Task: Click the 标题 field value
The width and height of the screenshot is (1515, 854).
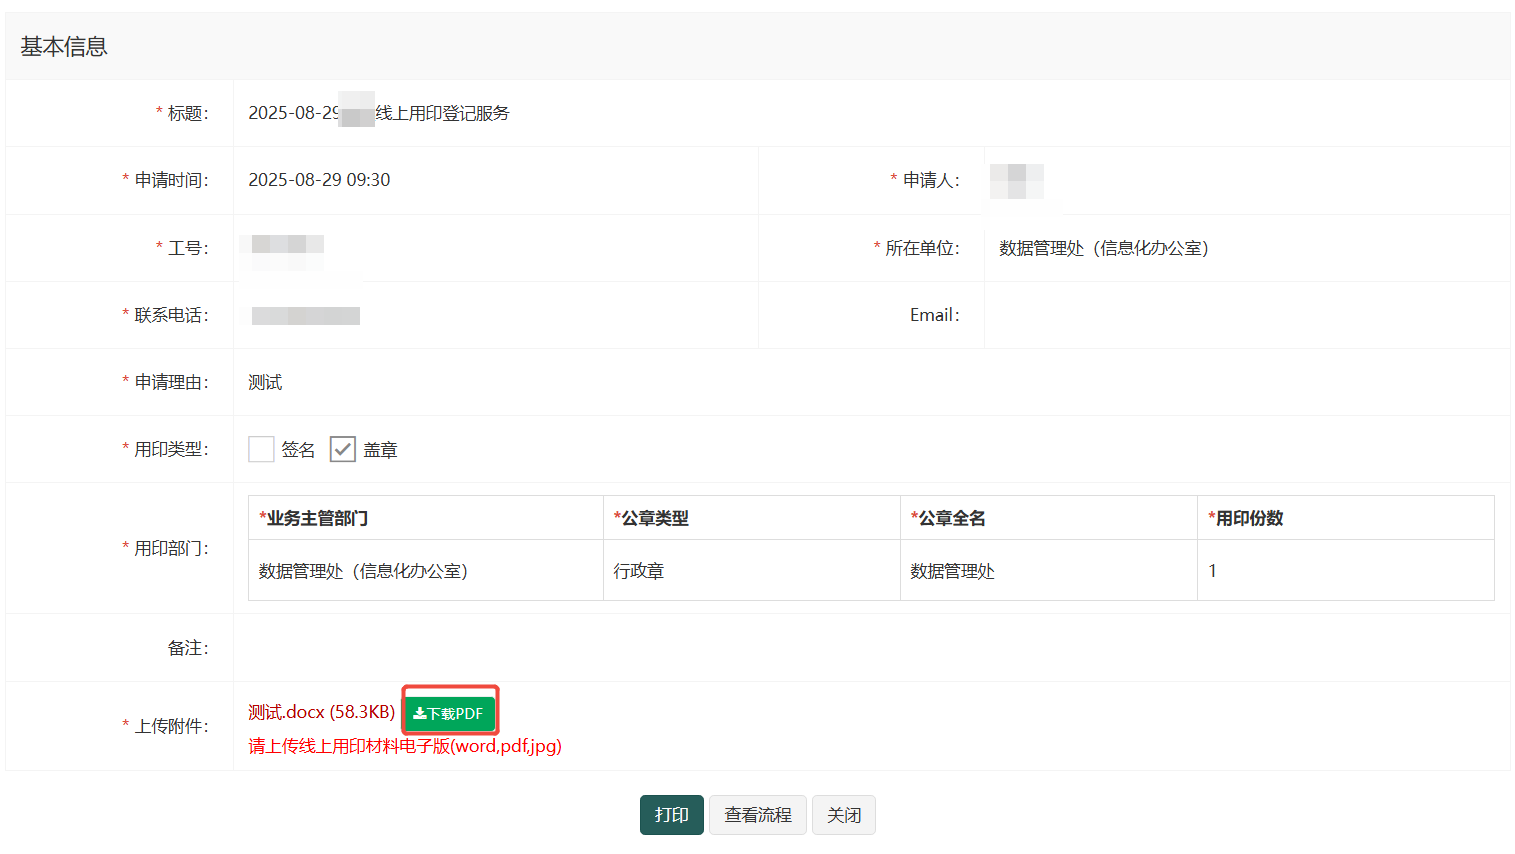Action: click(379, 113)
